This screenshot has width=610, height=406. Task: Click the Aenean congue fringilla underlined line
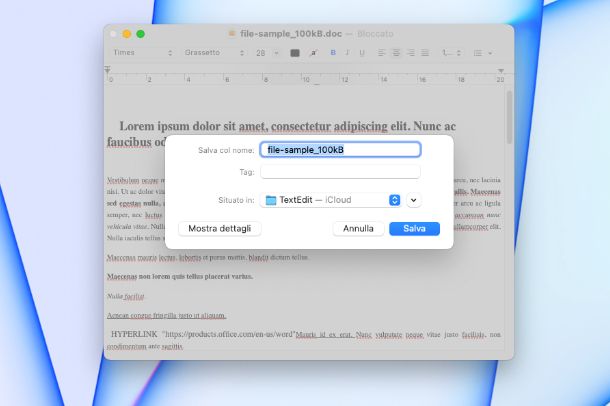[167, 315]
